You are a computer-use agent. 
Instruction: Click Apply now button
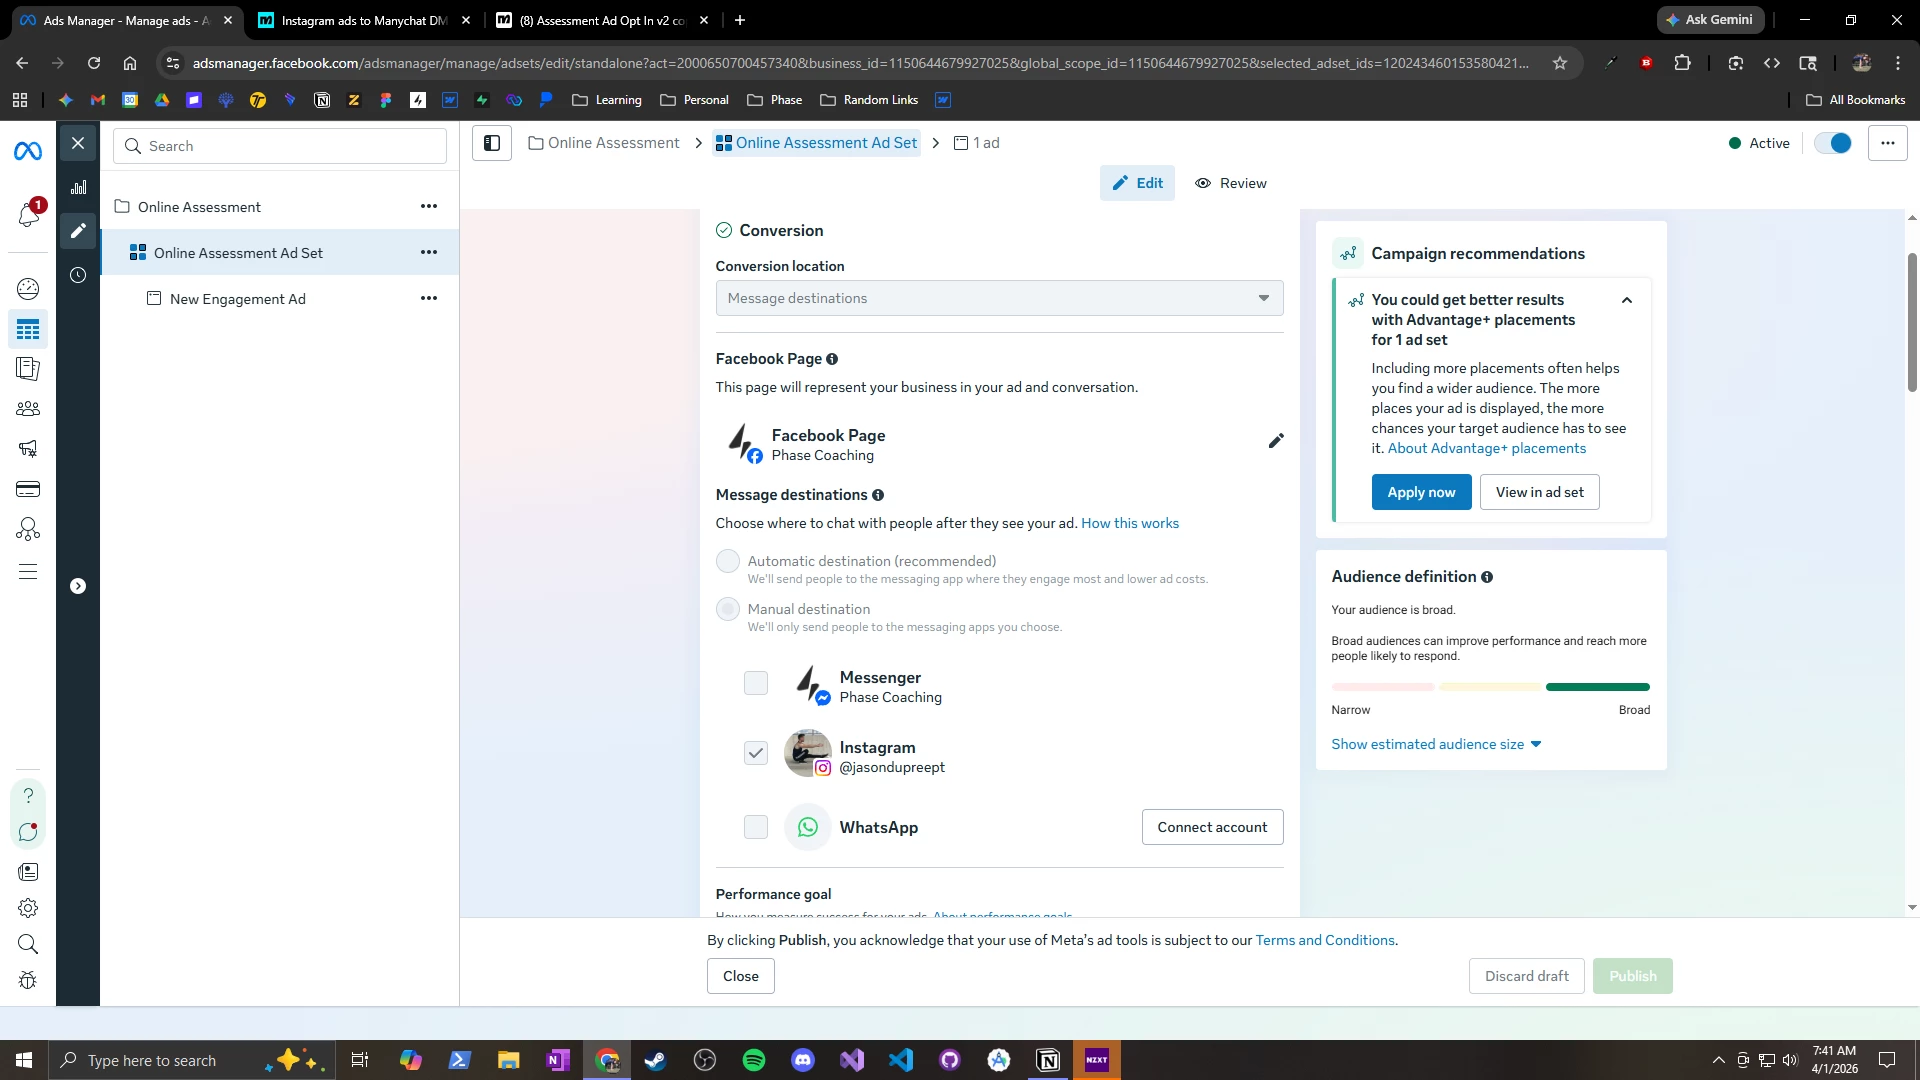click(1421, 492)
